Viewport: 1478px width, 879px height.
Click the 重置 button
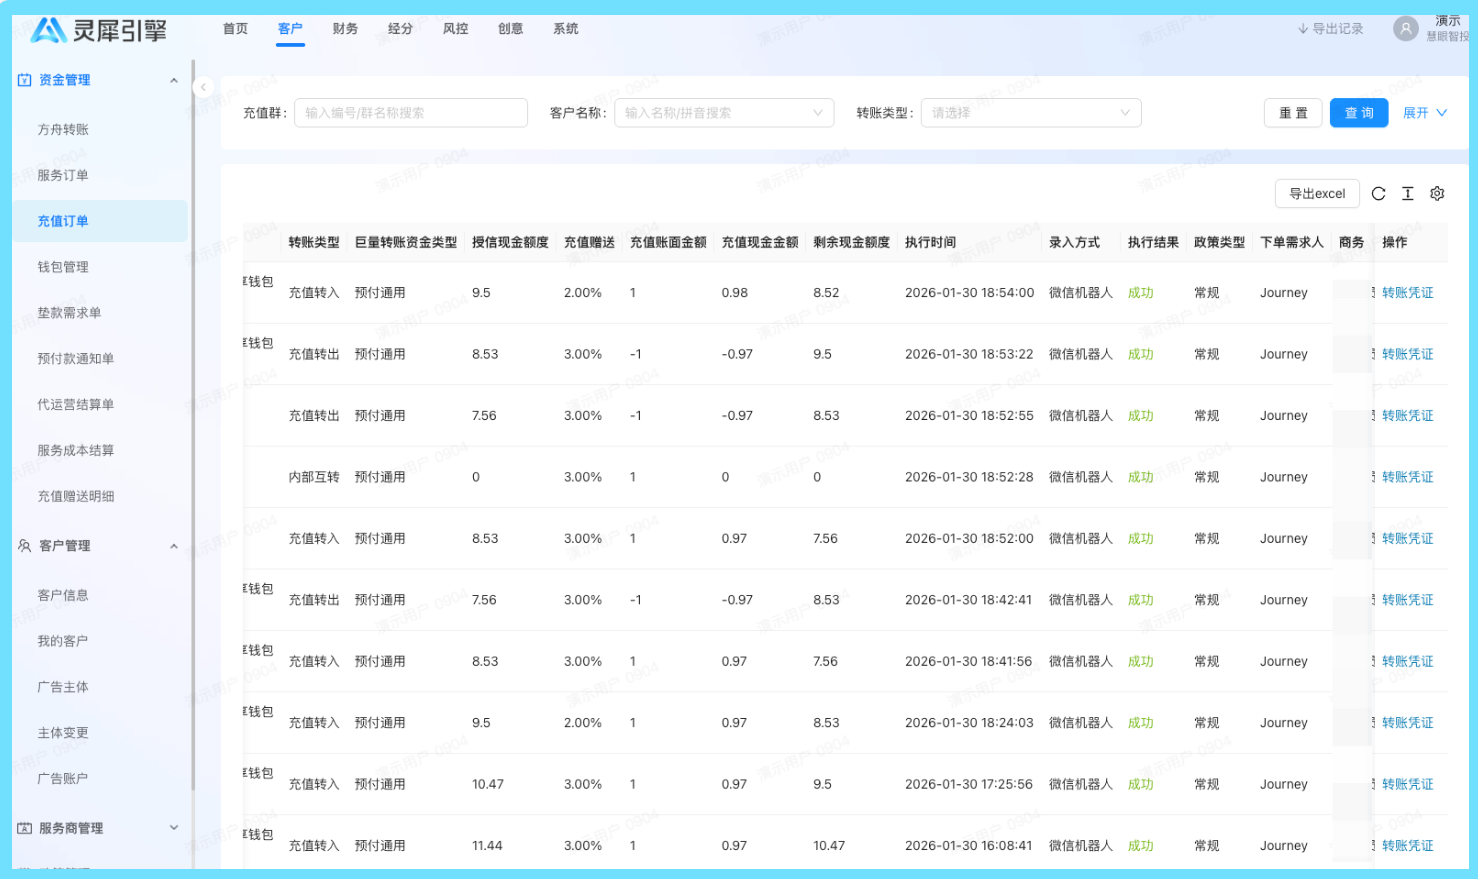pos(1293,113)
